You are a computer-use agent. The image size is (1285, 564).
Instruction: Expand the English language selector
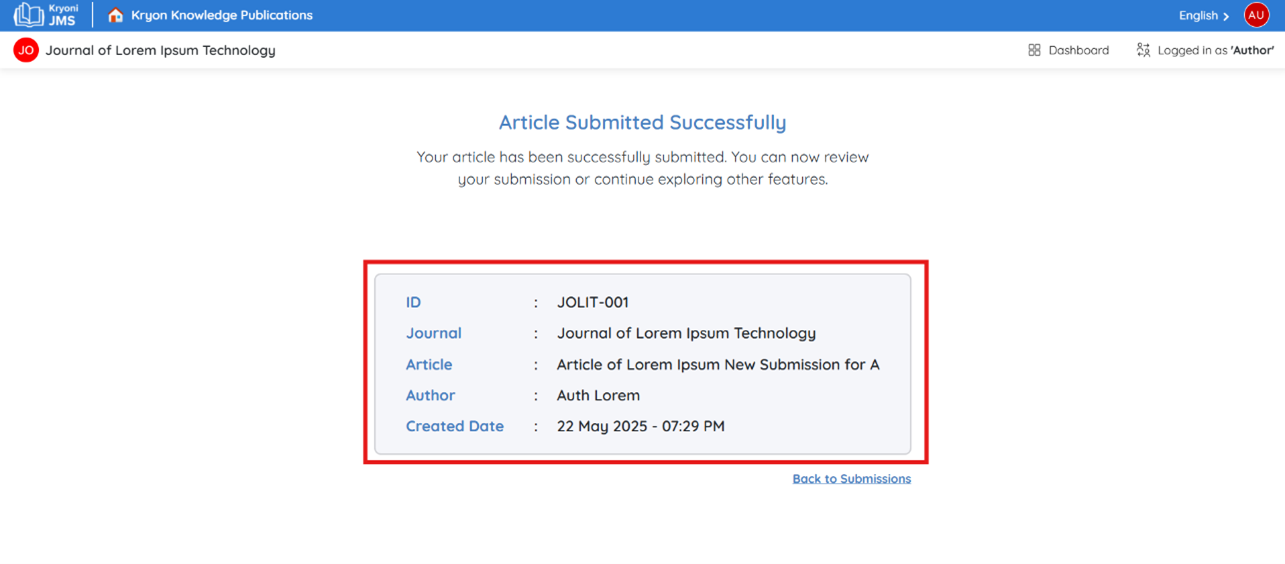(1204, 15)
